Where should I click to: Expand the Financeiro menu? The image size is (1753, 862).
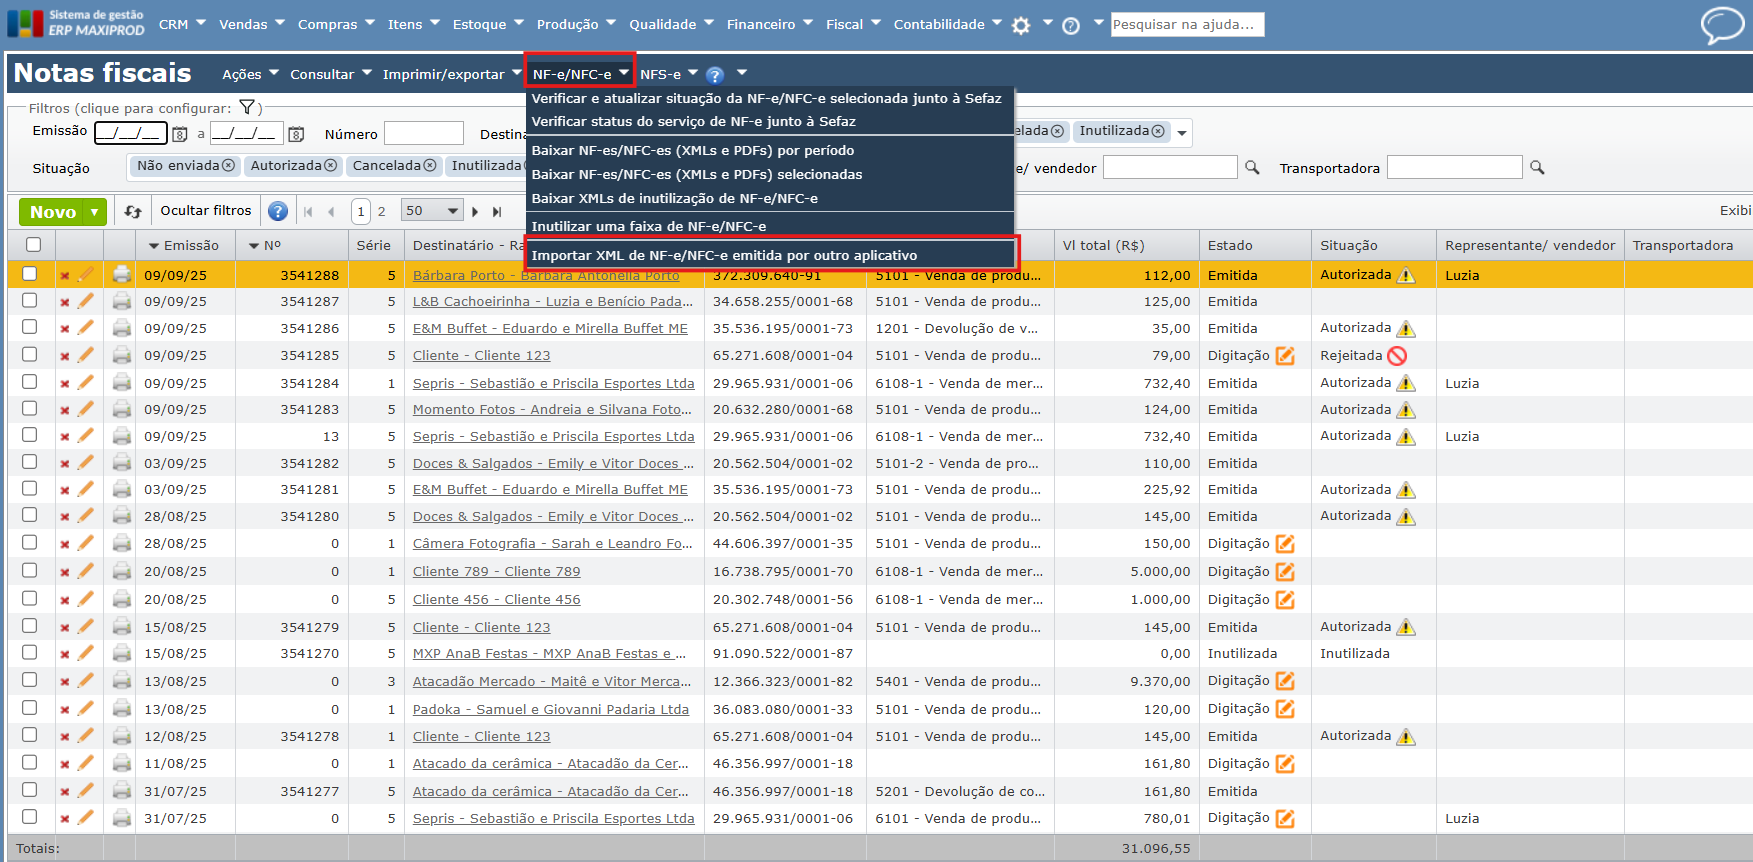[x=770, y=24]
